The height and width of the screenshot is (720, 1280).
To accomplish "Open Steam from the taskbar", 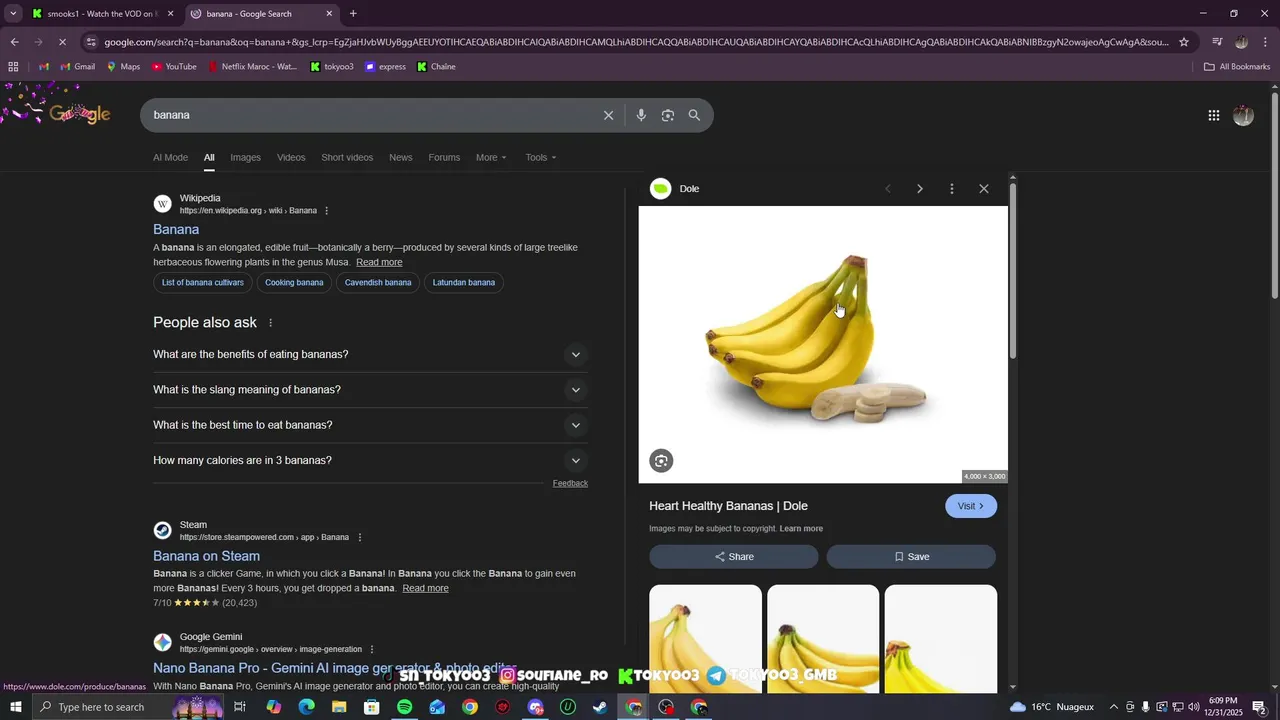I will [600, 707].
